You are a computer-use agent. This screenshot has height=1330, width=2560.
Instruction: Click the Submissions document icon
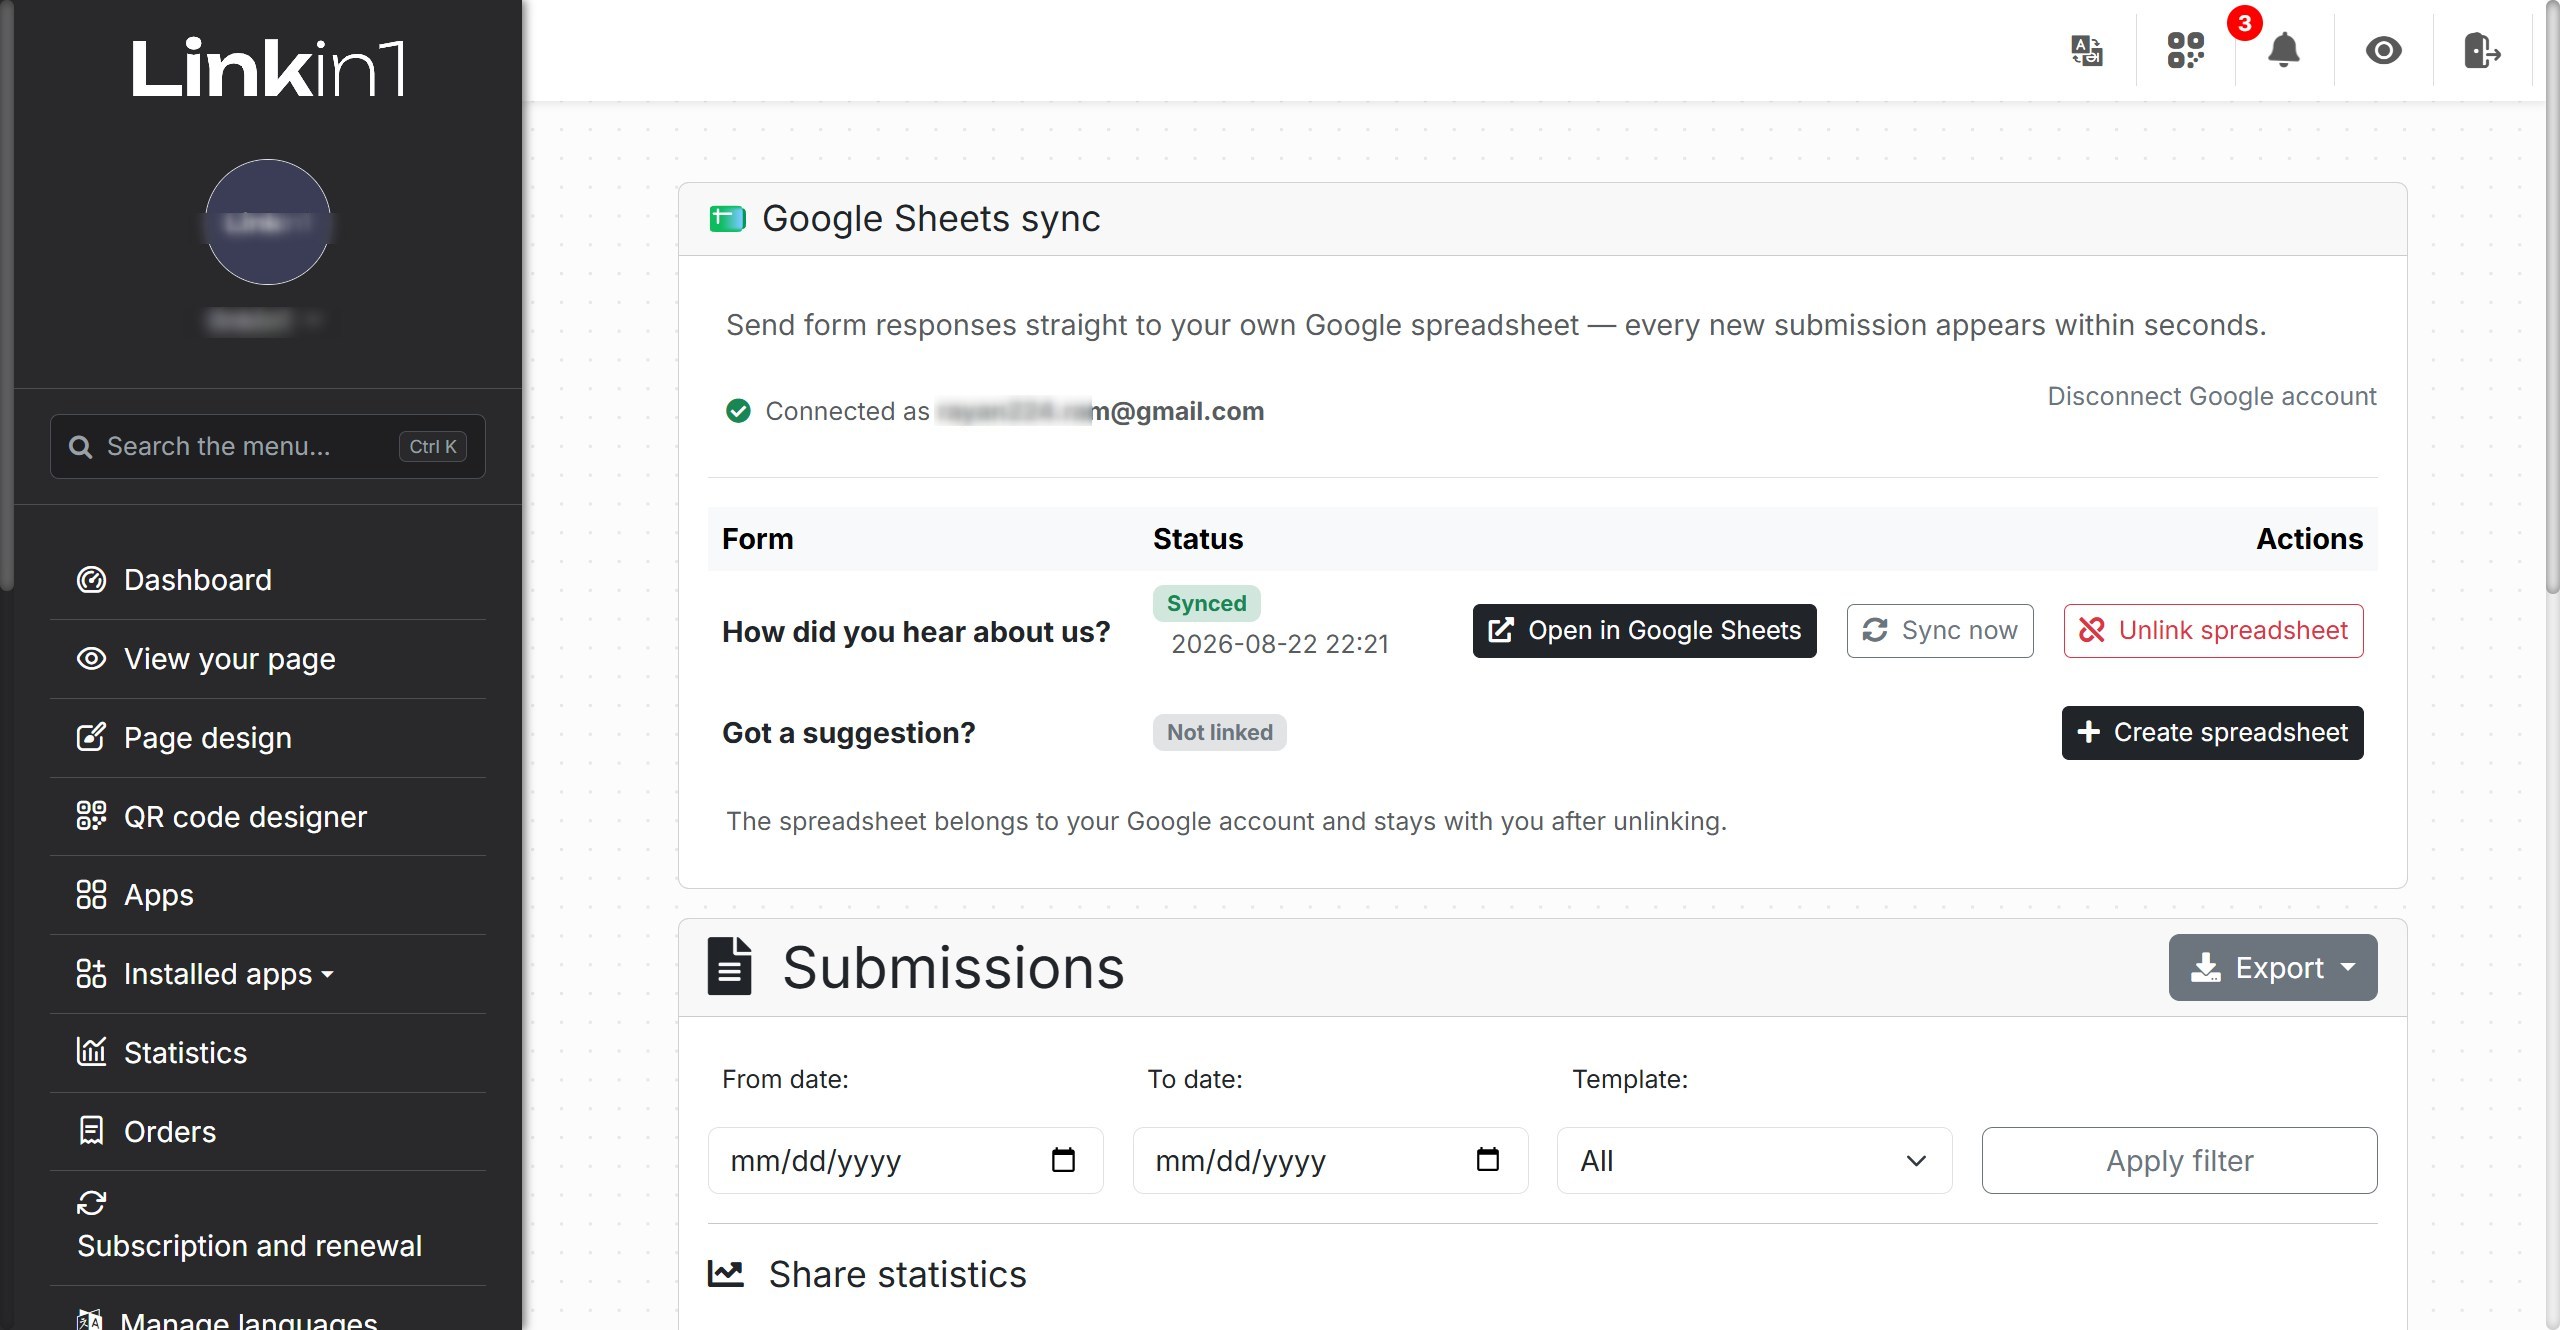(730, 967)
